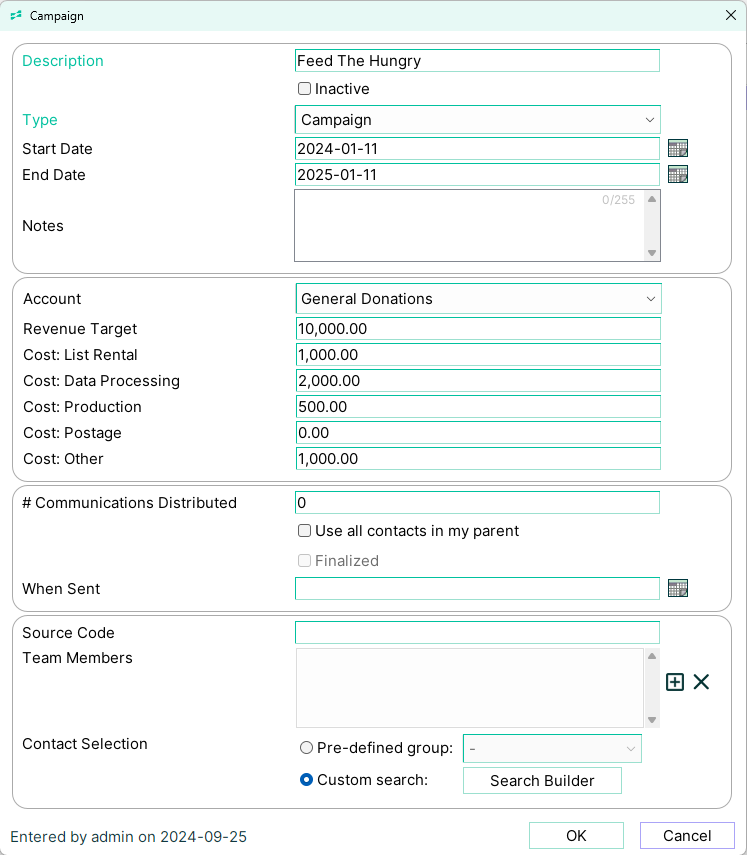Confirm the campaign with OK
This screenshot has width=747, height=855.
[x=576, y=836]
